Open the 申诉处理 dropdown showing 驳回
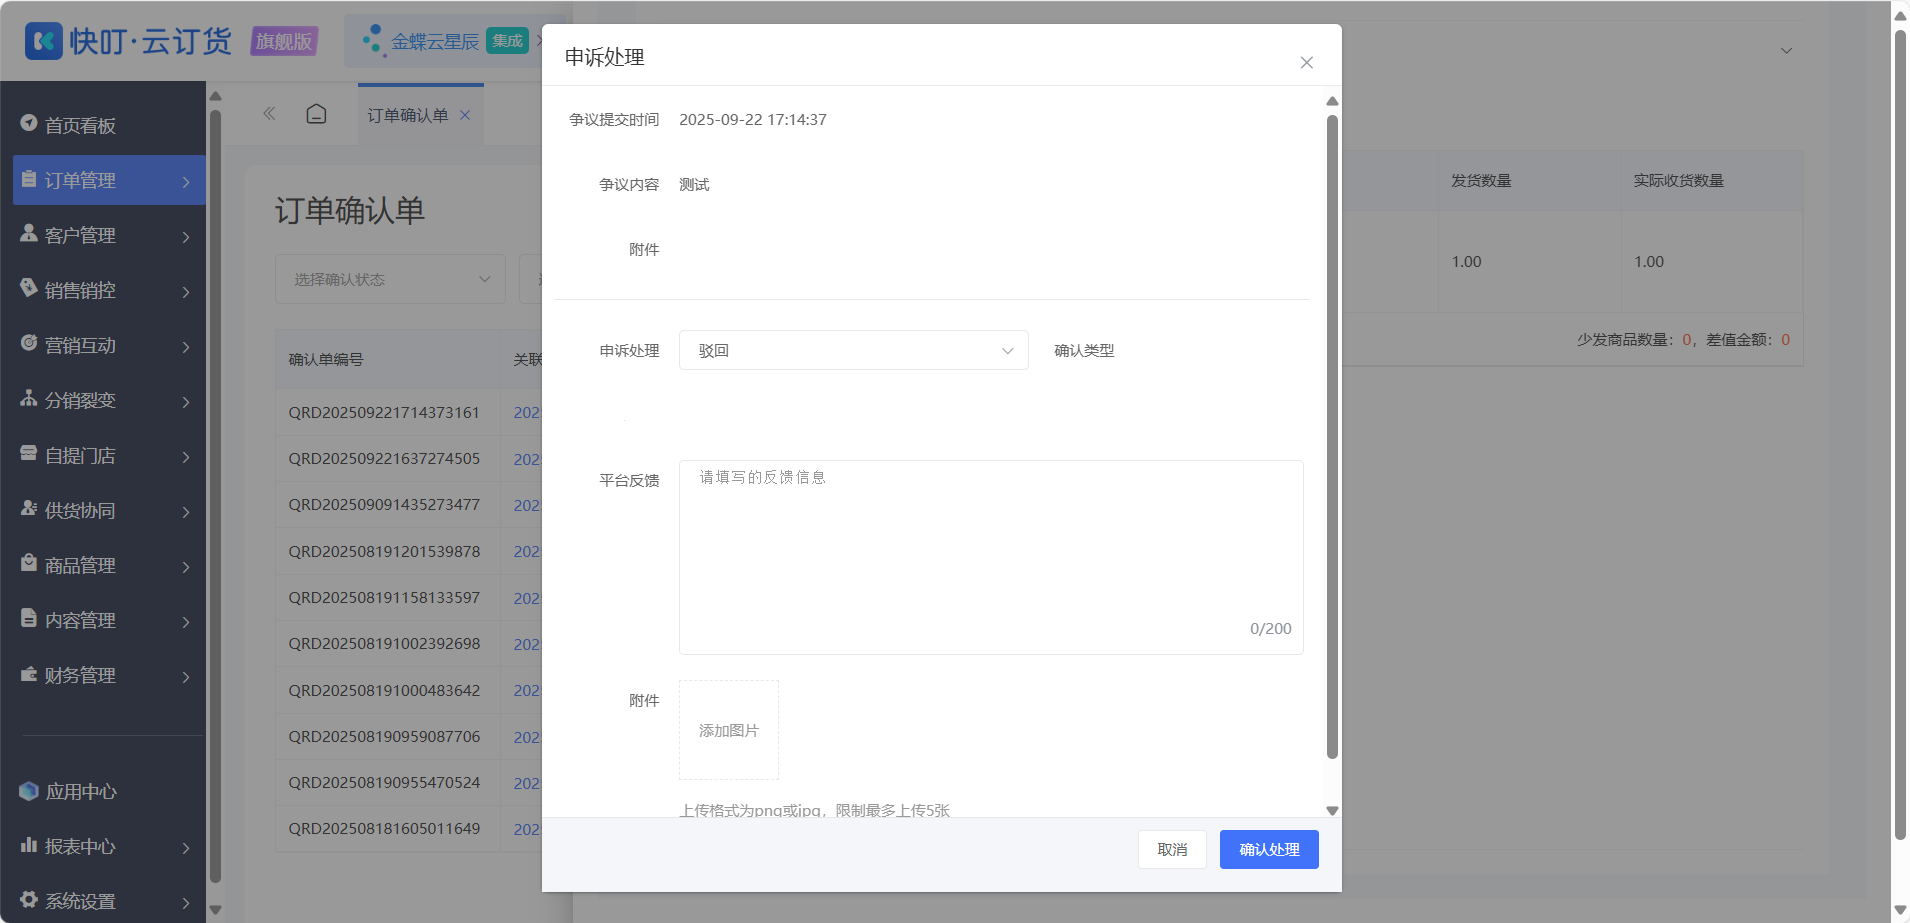Image resolution: width=1910 pixels, height=923 pixels. [853, 350]
